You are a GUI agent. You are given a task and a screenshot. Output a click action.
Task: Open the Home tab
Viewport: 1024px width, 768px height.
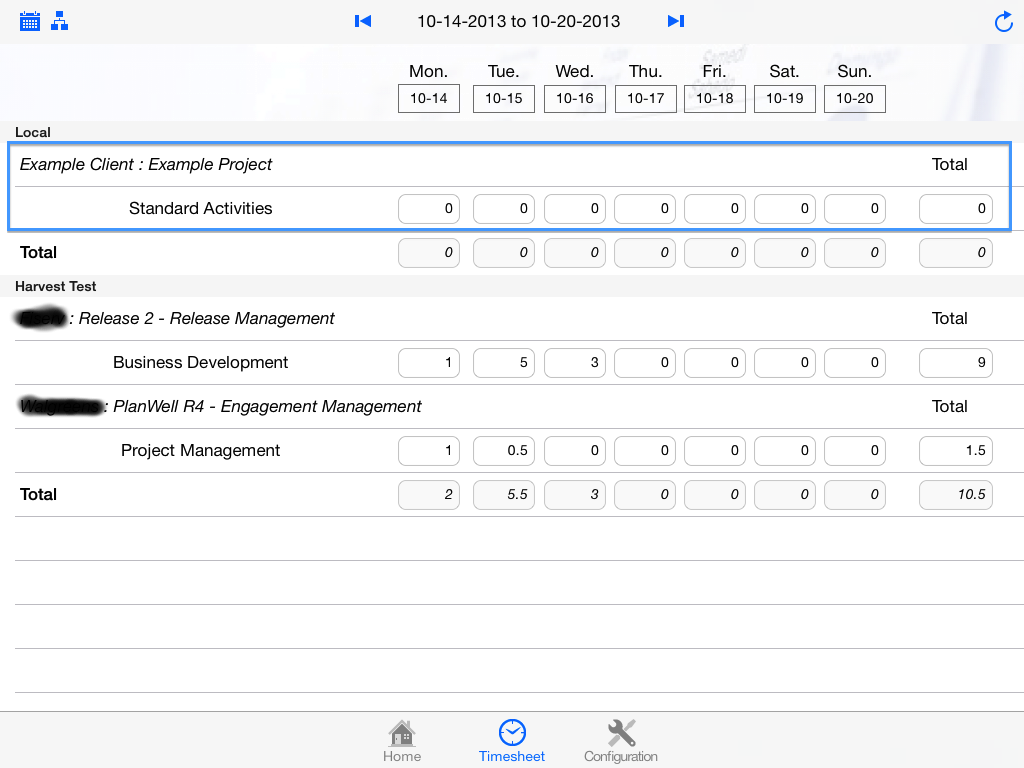coord(402,741)
